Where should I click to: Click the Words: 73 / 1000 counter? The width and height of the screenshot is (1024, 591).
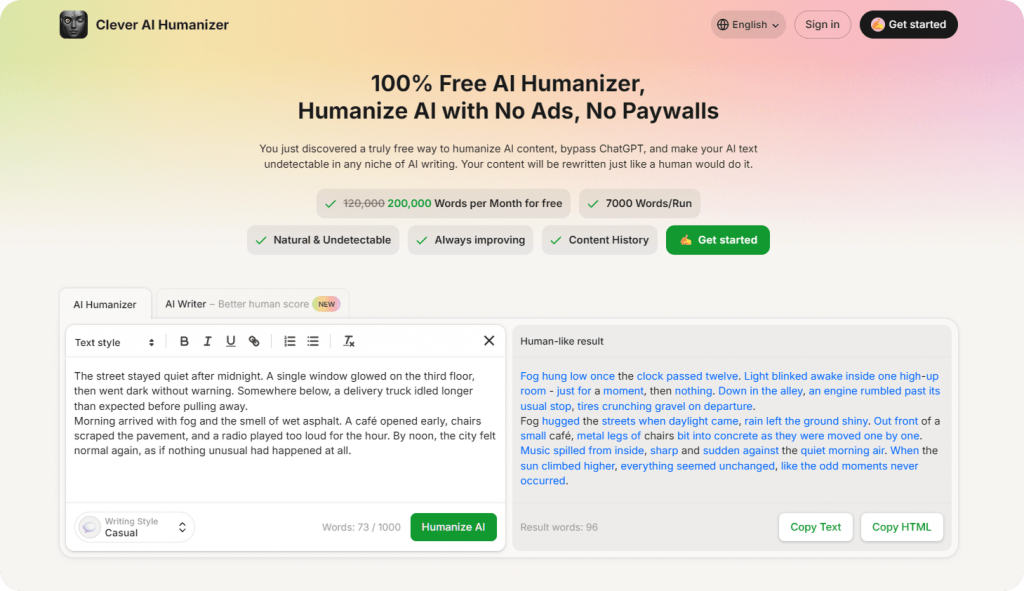pyautogui.click(x=361, y=527)
